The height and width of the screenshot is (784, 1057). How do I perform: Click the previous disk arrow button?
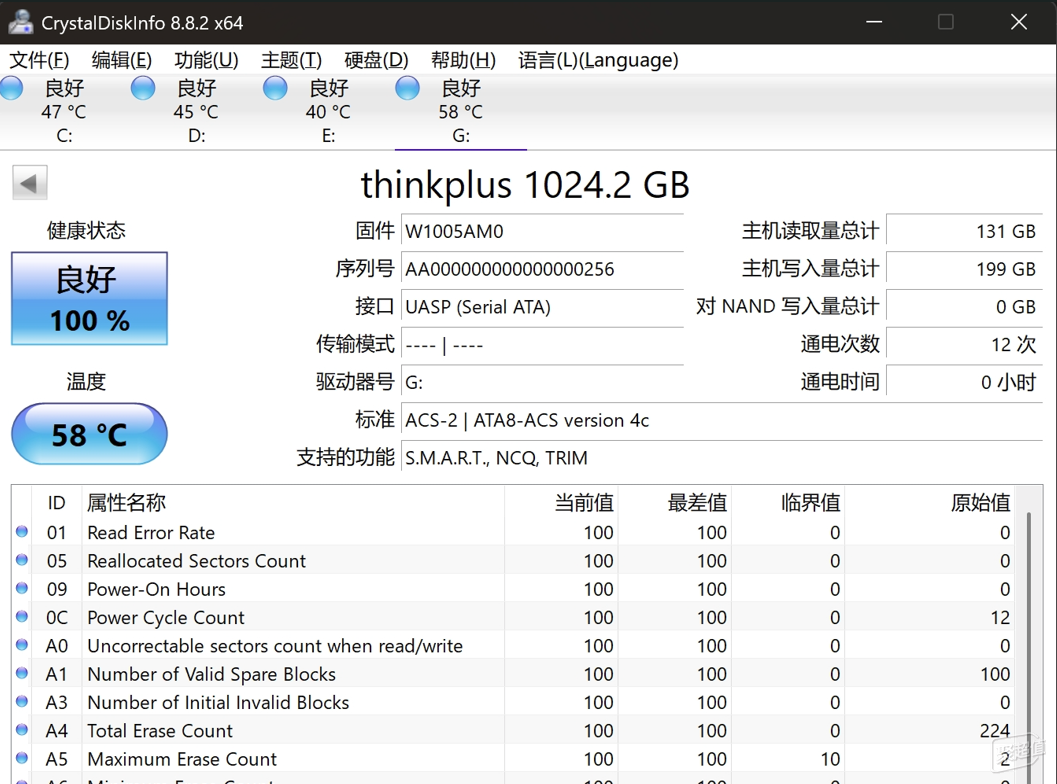30,183
